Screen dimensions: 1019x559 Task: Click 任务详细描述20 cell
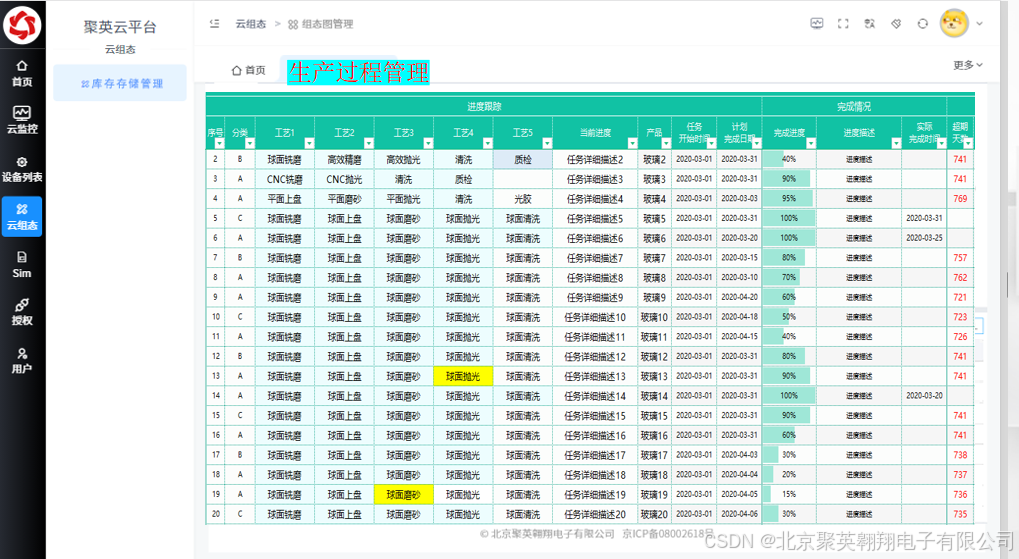595,514
